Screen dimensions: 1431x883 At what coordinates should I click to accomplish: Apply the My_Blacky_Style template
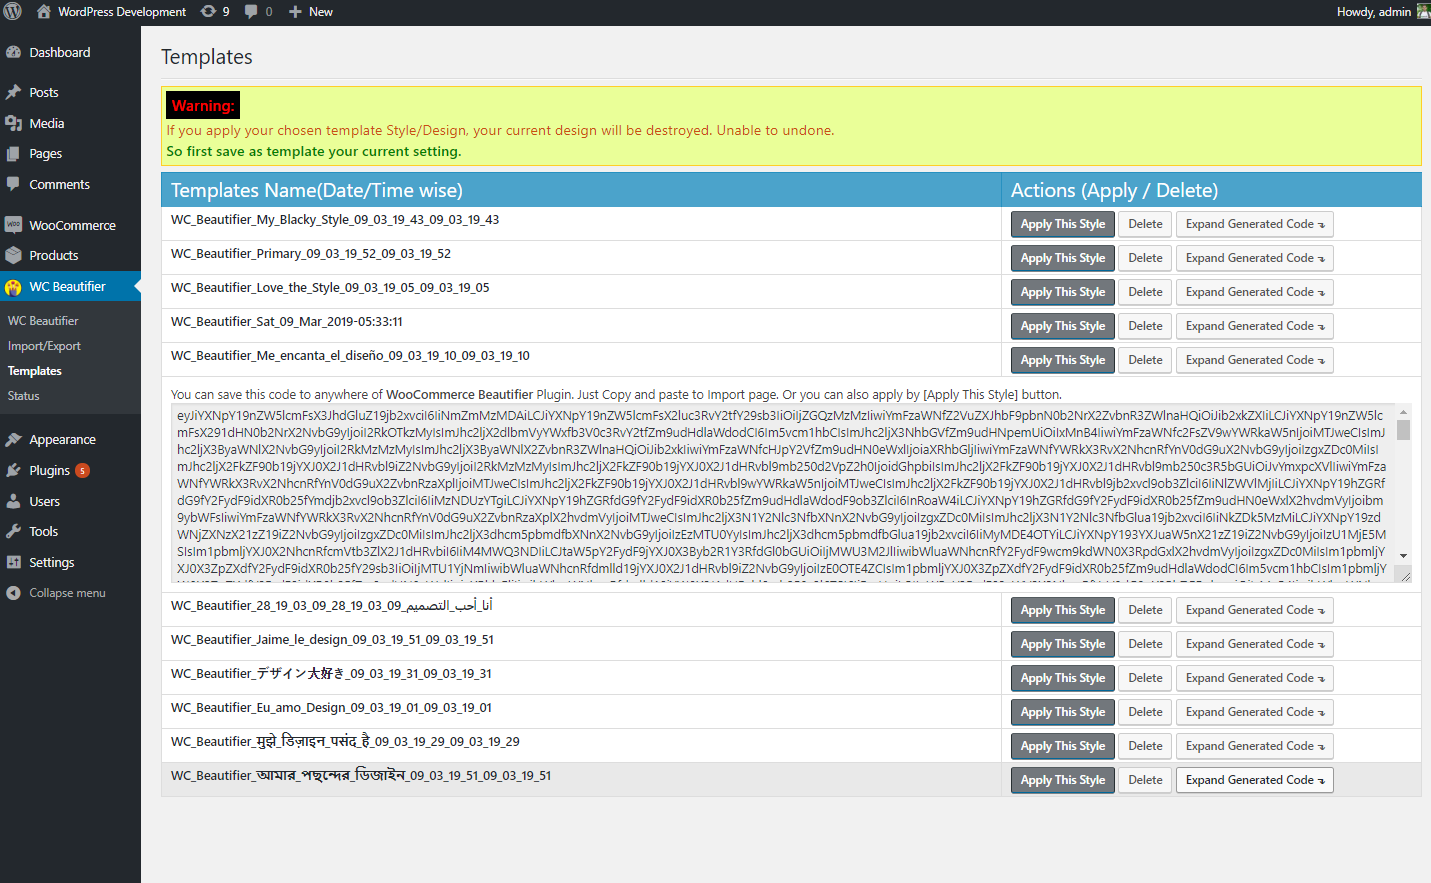tap(1063, 224)
